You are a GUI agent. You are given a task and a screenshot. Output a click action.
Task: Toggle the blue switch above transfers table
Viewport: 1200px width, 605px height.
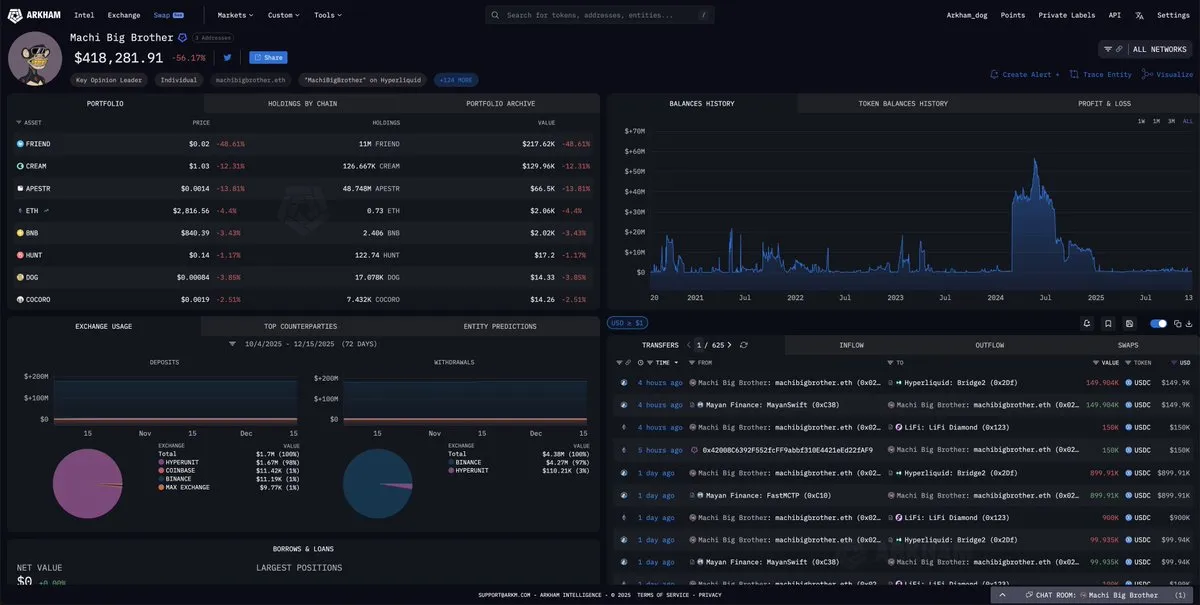click(x=1159, y=323)
